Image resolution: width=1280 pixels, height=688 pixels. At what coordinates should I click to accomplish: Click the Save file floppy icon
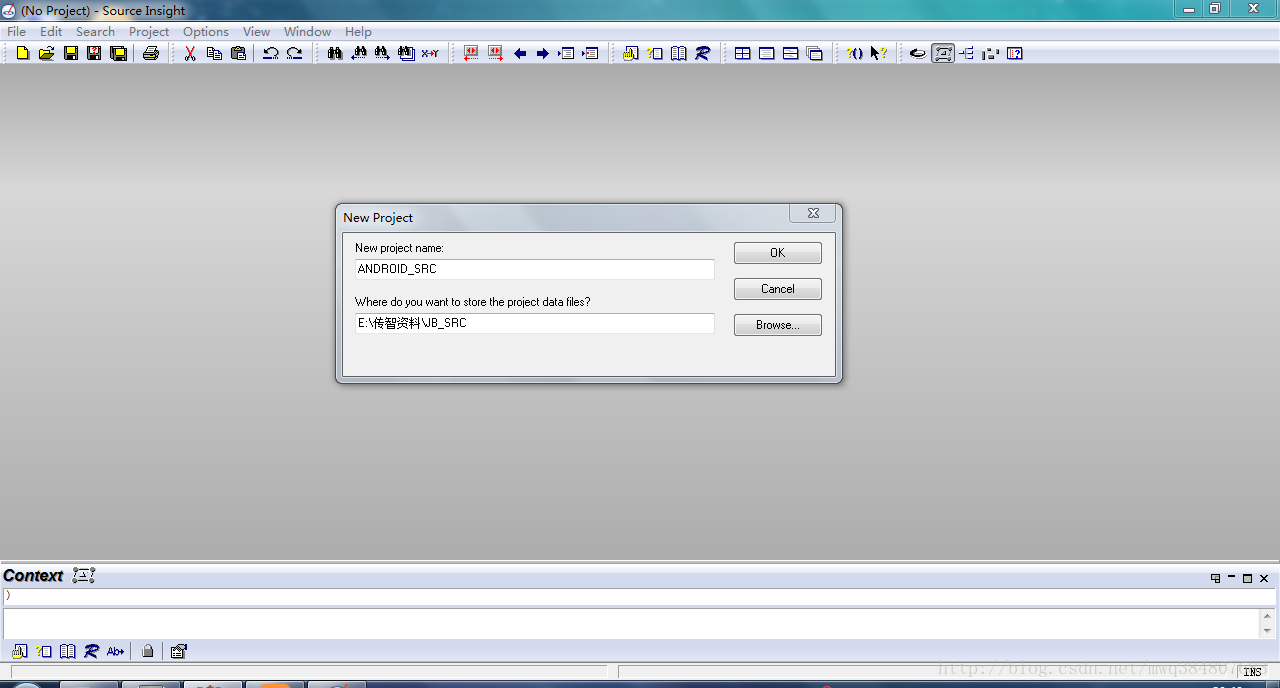71,53
